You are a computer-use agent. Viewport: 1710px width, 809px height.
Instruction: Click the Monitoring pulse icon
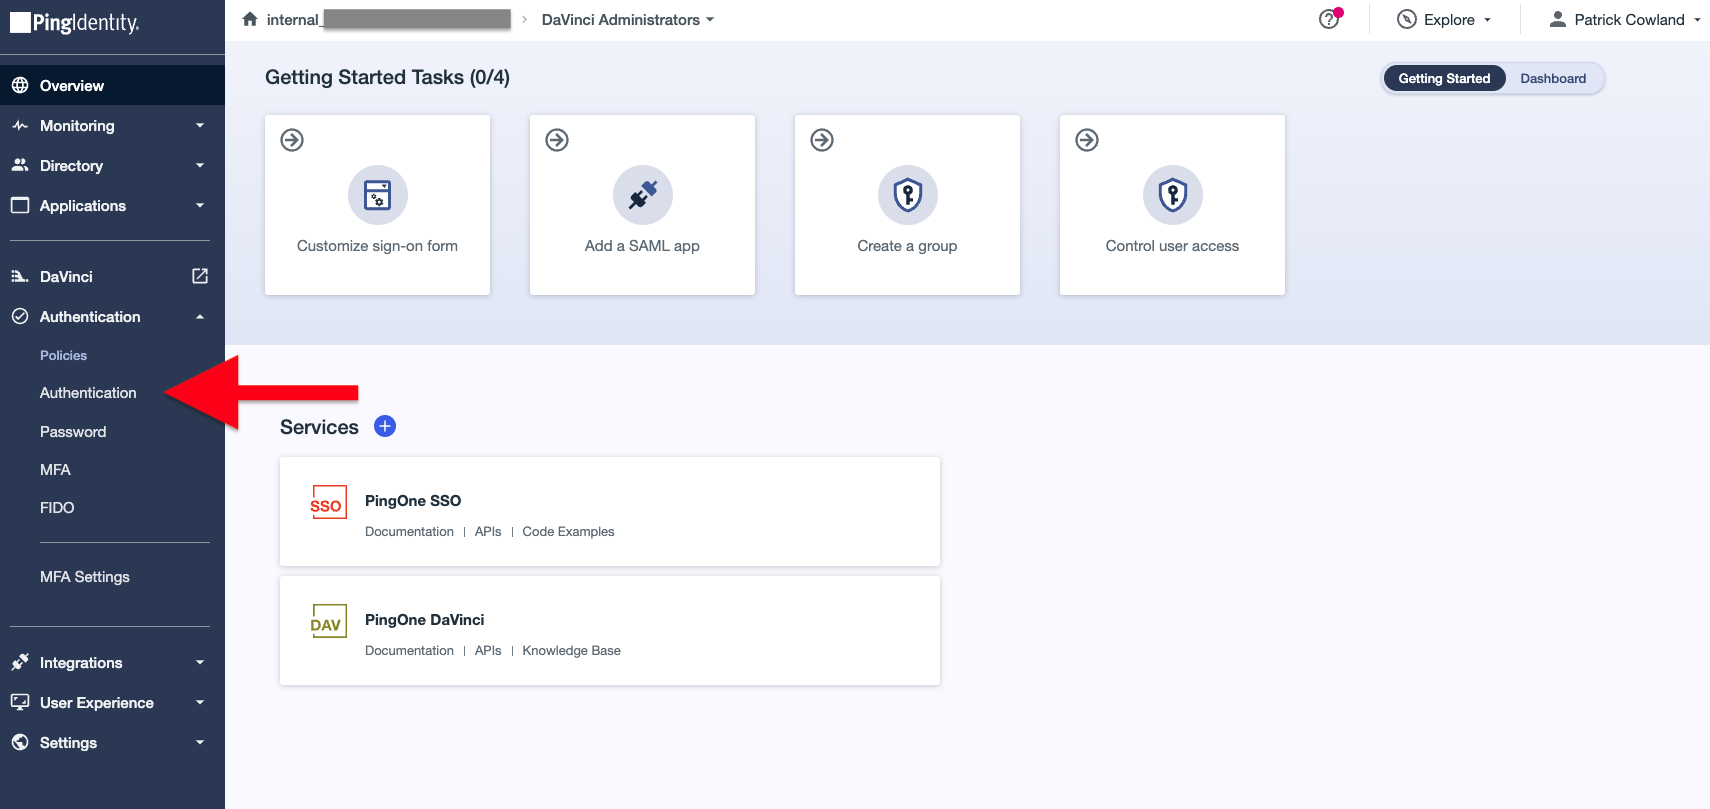[20, 125]
